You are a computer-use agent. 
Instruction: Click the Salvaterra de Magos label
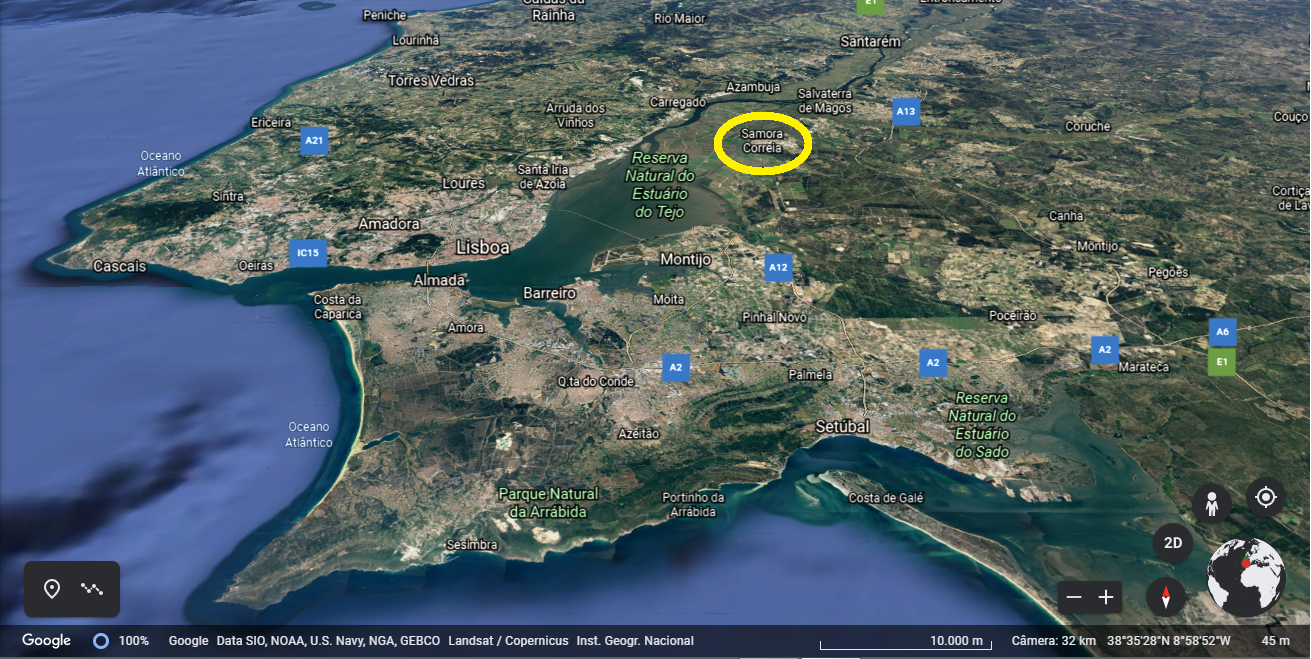[x=825, y=101]
